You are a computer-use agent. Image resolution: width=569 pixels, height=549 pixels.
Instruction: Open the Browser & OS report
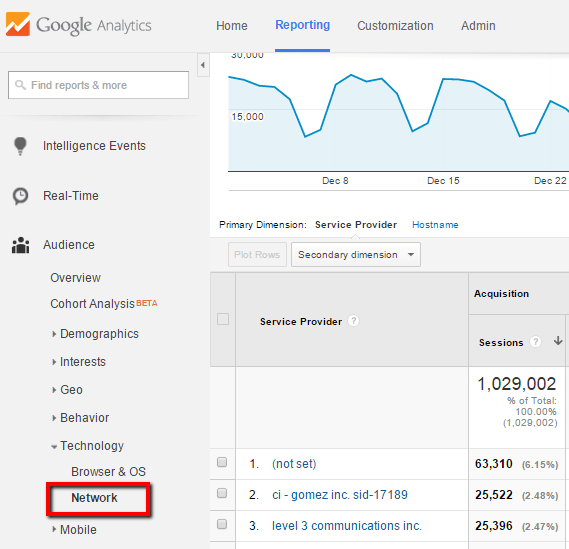108,472
